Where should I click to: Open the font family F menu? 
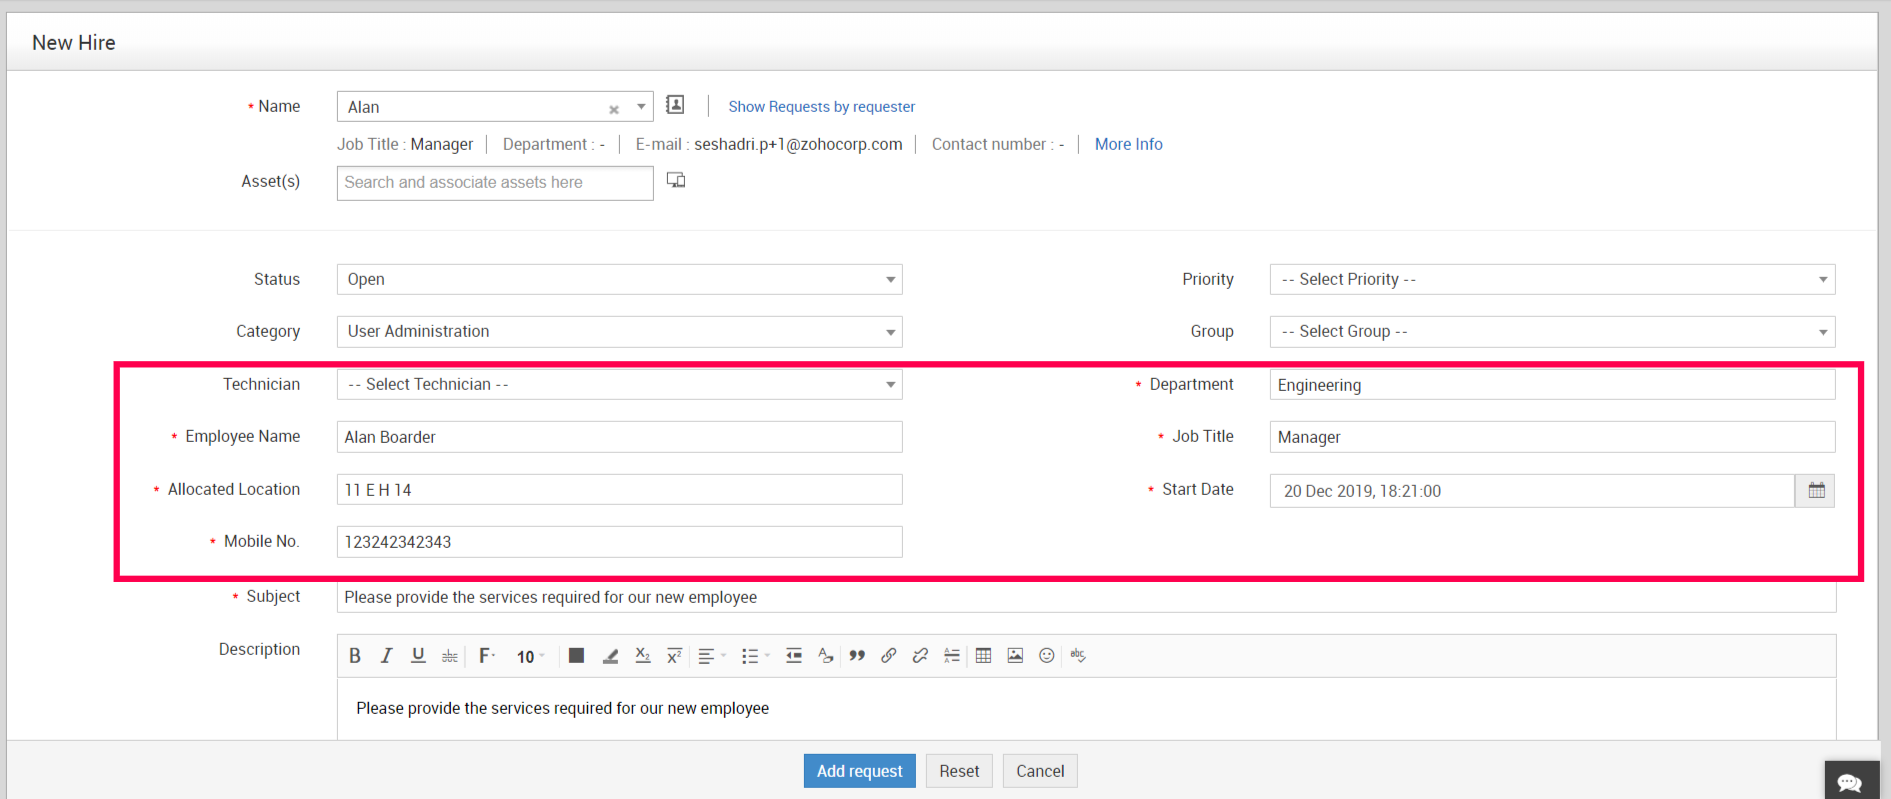(x=487, y=656)
